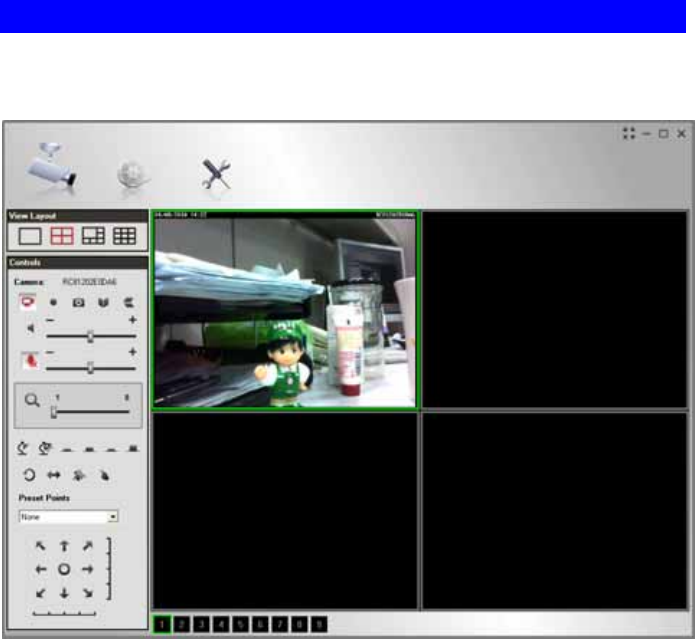Click the fourth icon in circular-arrow row

coord(104,475)
